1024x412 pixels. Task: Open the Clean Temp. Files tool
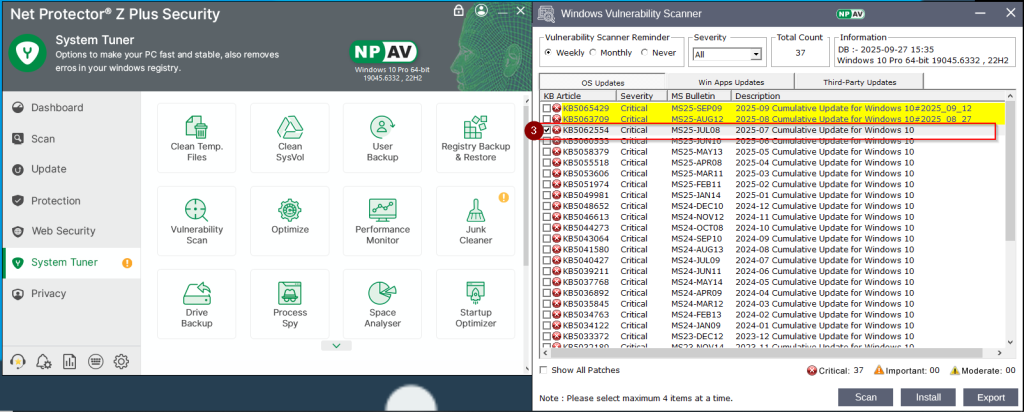(x=196, y=137)
